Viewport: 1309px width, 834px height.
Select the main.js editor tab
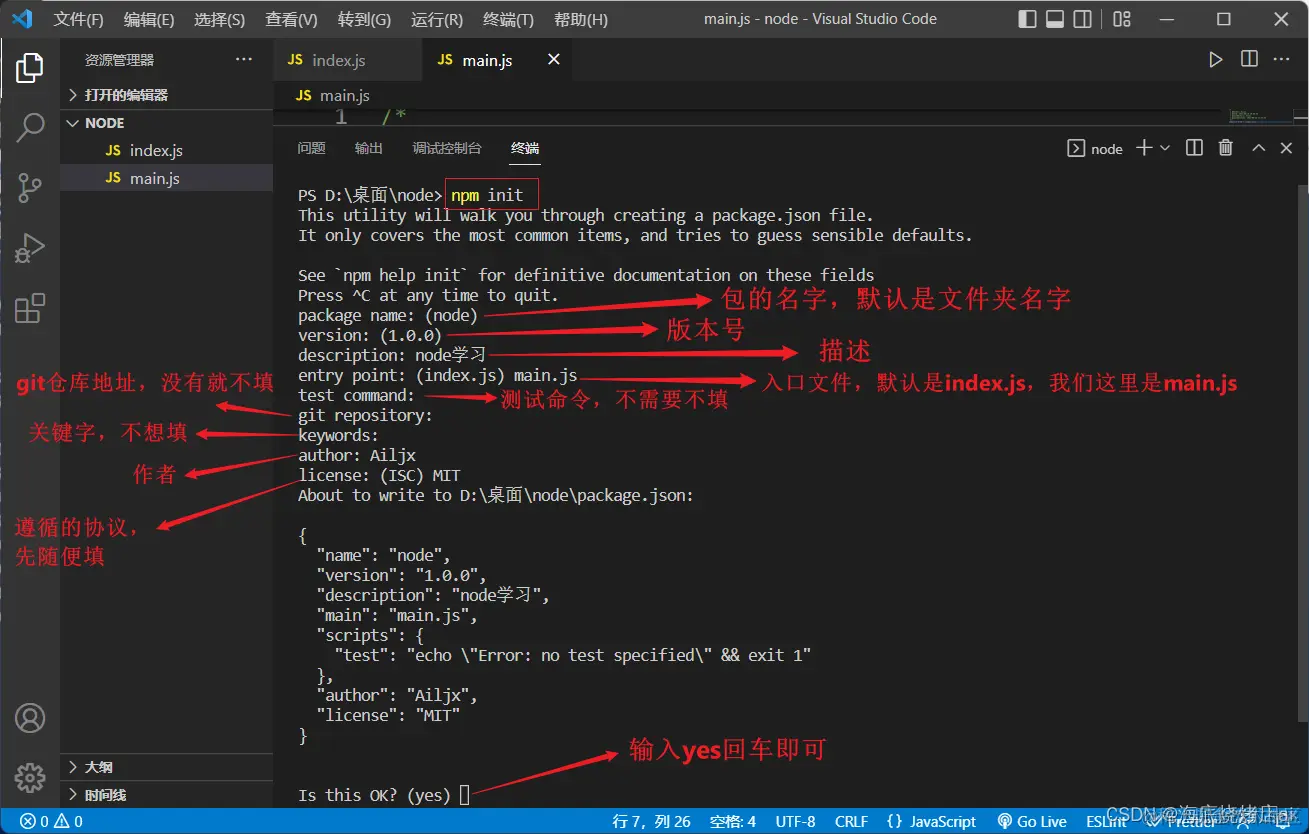coord(498,60)
